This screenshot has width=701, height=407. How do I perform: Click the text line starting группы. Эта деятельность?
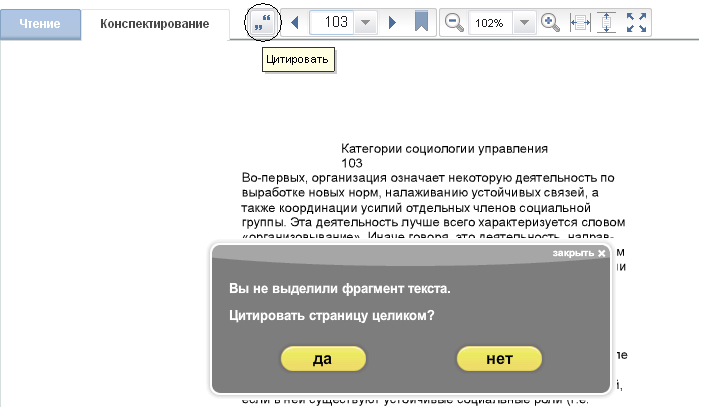tap(433, 222)
